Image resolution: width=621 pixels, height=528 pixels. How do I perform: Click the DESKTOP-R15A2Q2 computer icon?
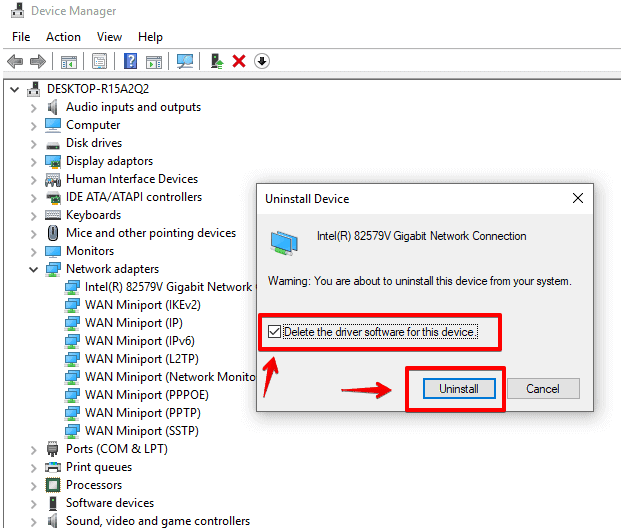click(34, 89)
